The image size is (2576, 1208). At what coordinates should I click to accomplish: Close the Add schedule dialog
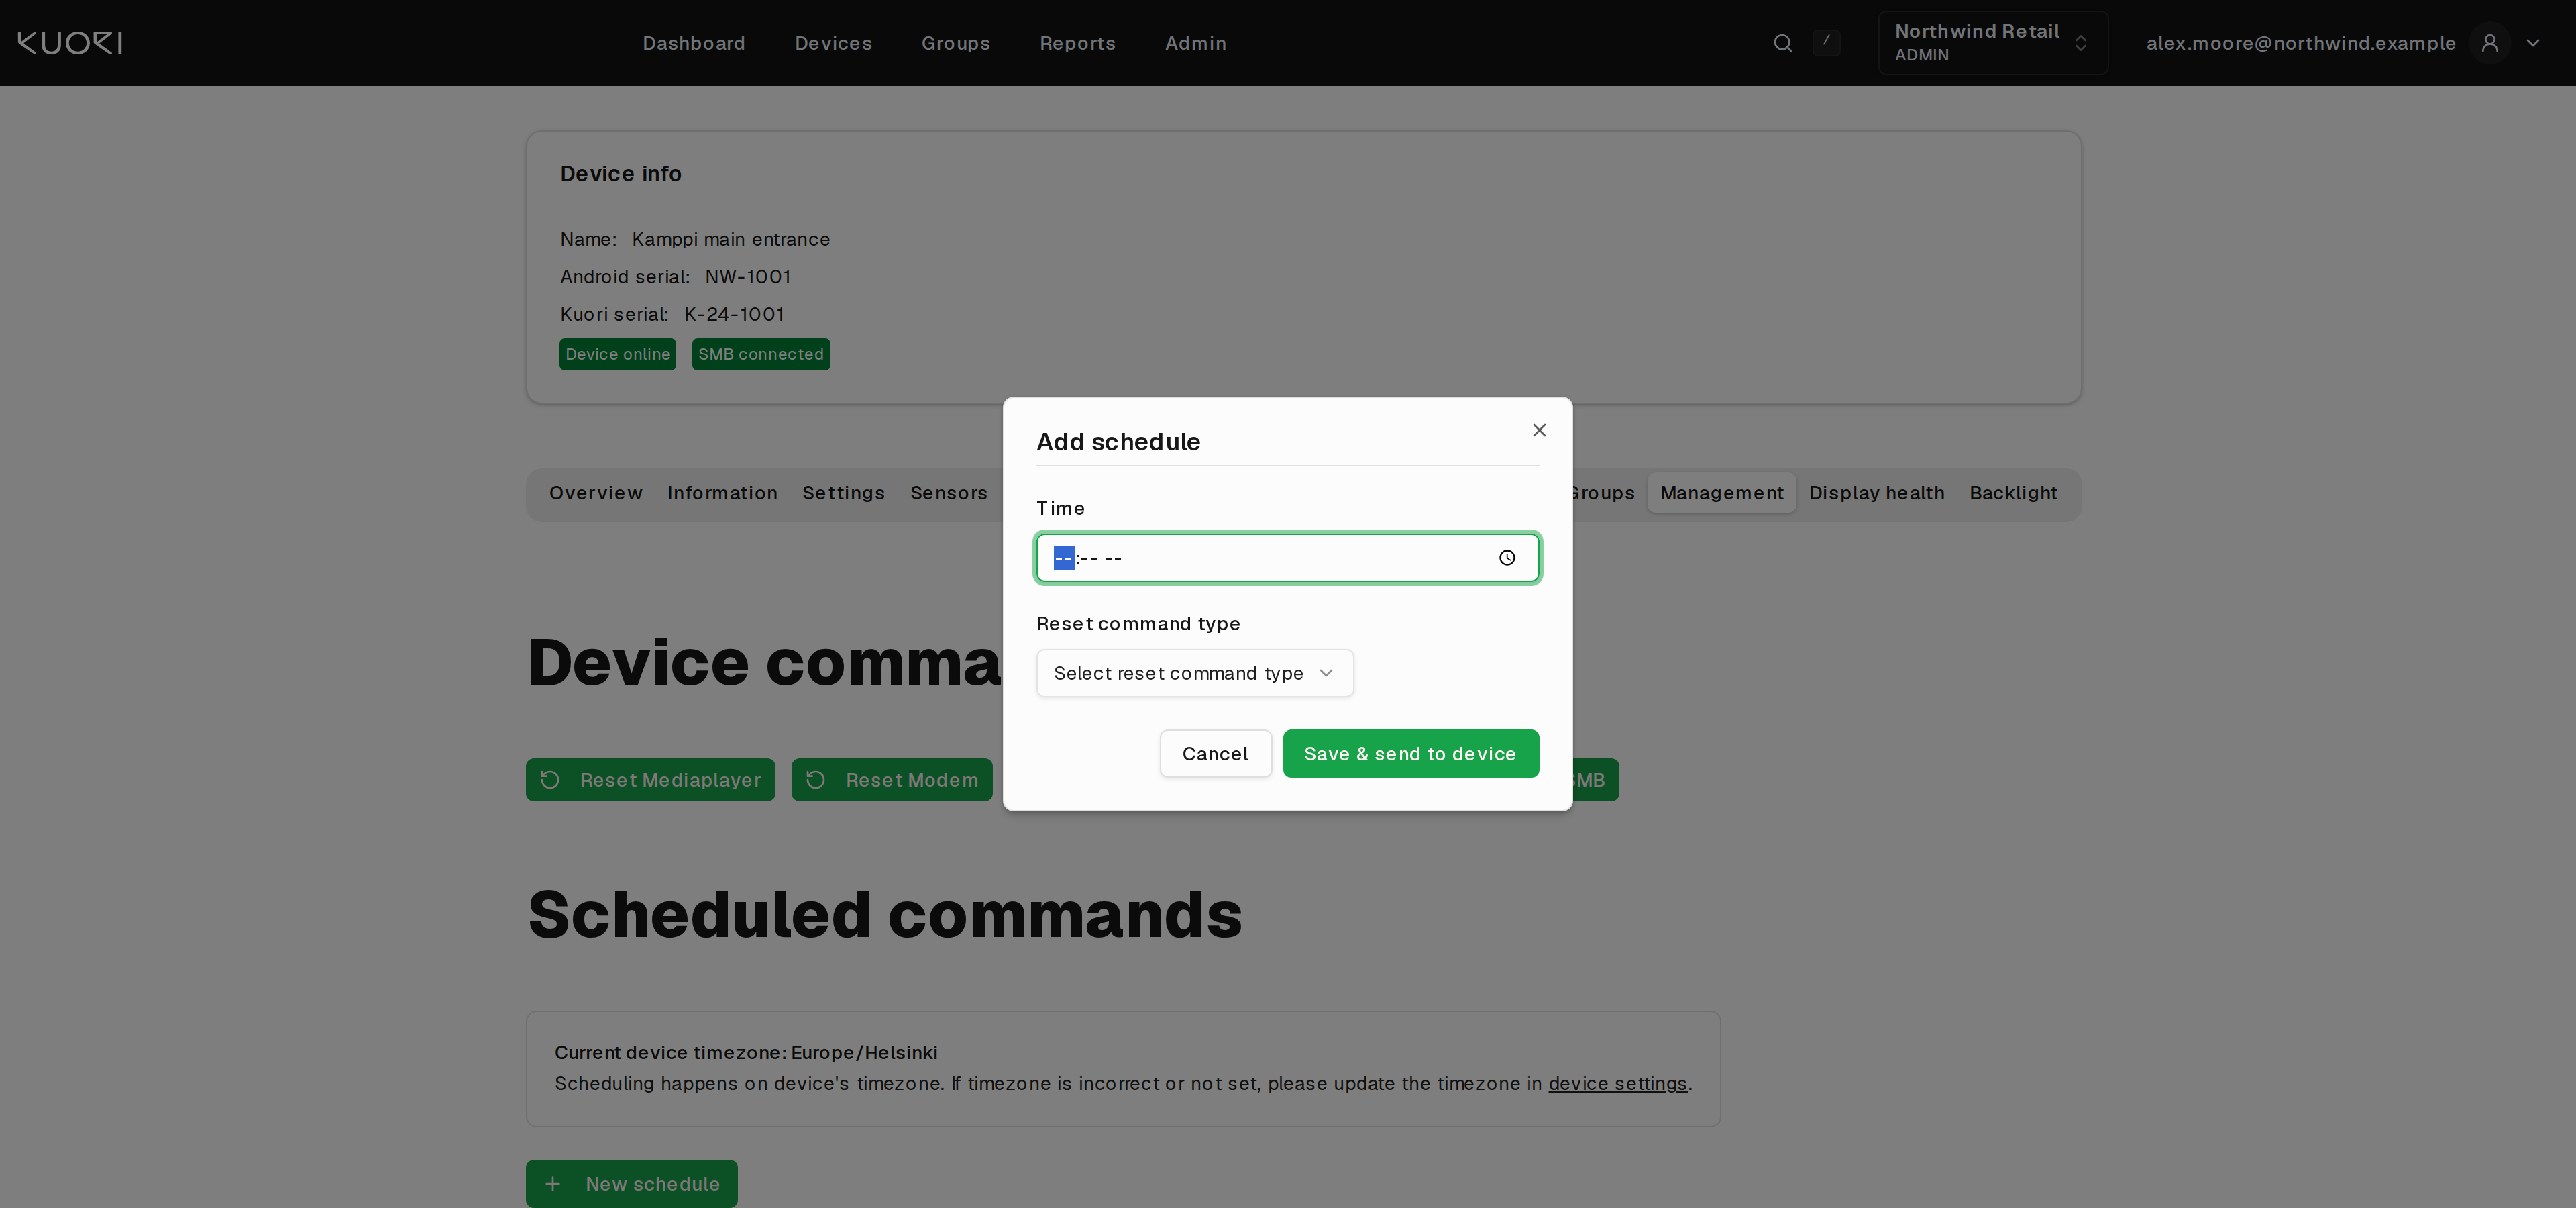click(1539, 430)
